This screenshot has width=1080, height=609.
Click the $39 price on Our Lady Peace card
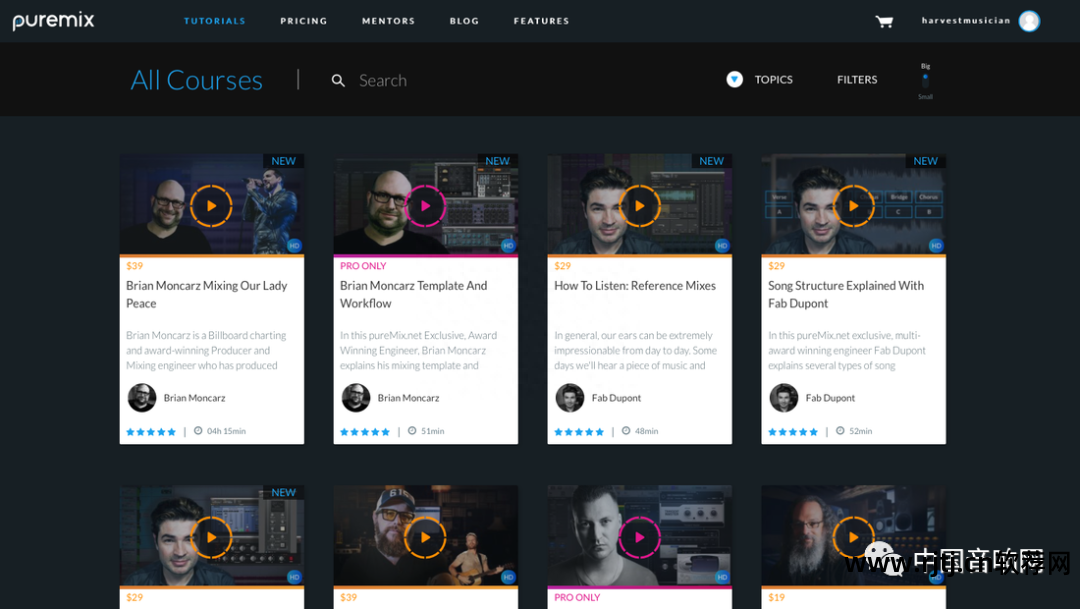click(x=134, y=266)
